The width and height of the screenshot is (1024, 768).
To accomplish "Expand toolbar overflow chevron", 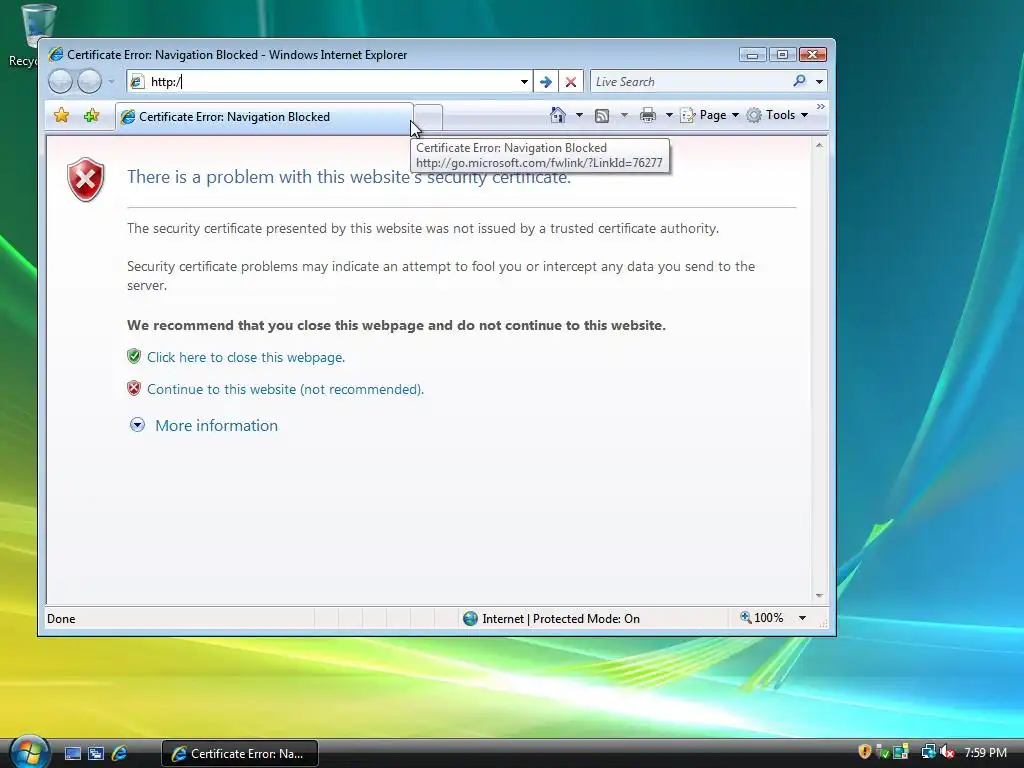I will [821, 106].
